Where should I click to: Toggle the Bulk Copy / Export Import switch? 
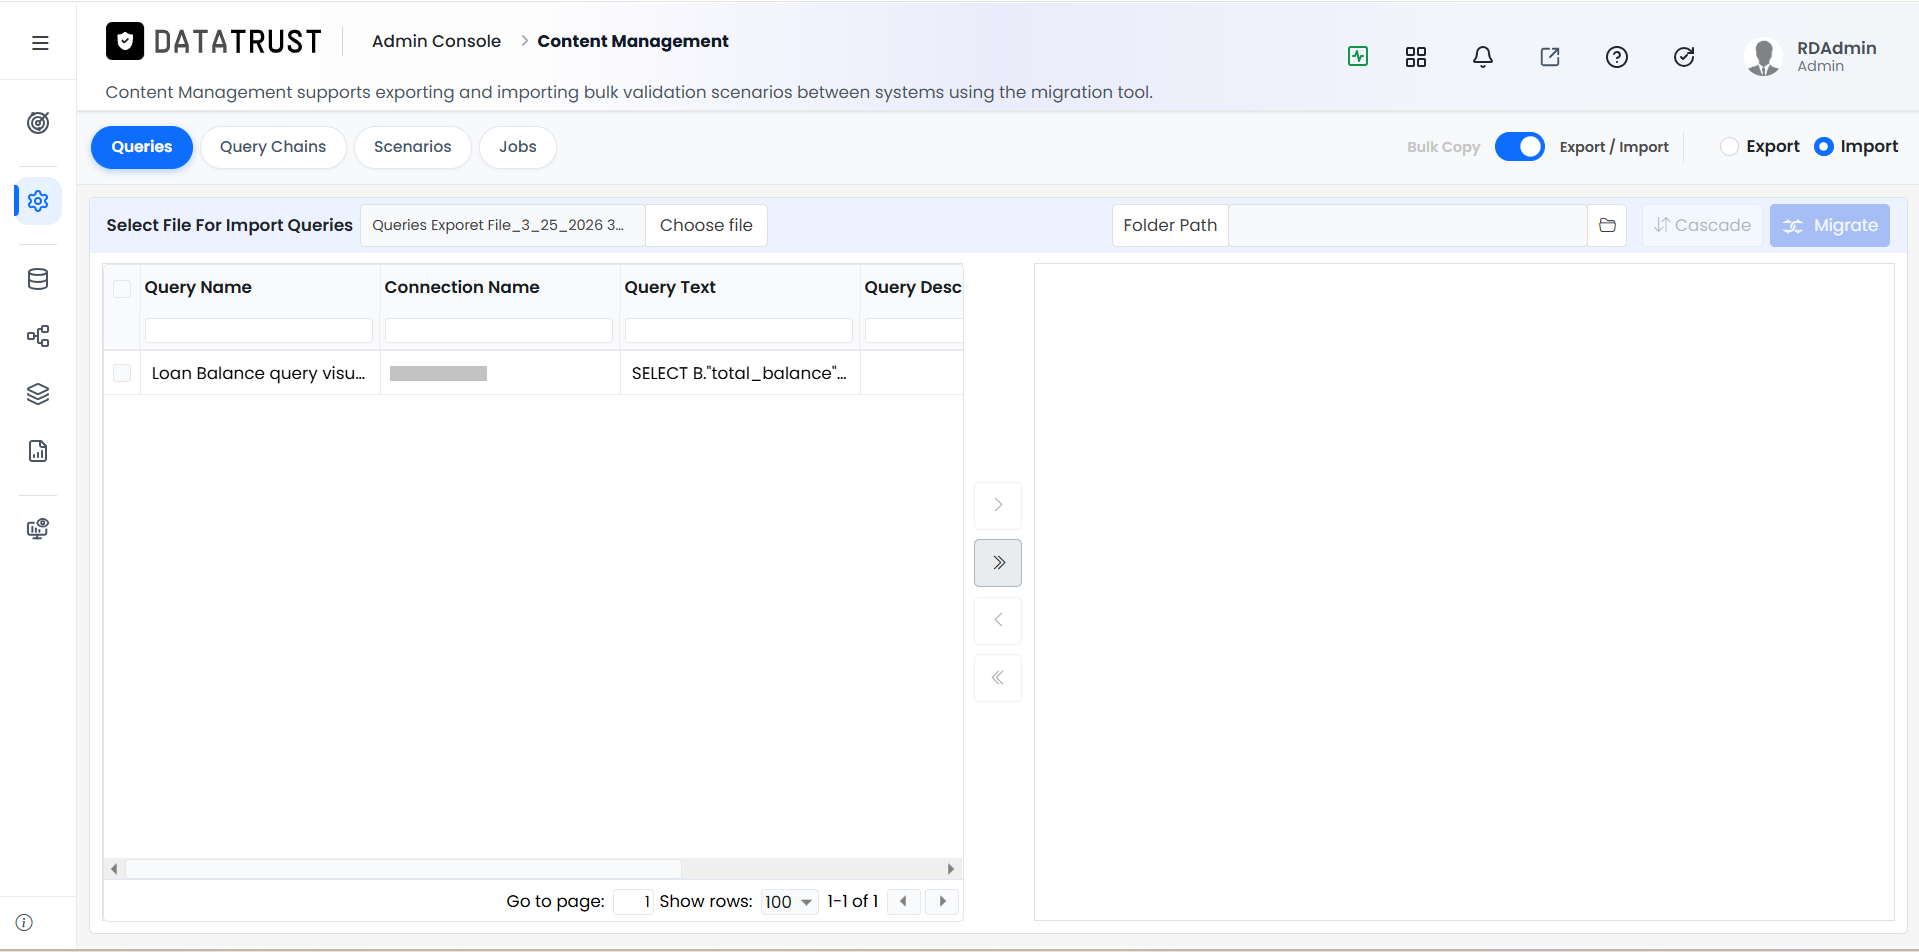click(1520, 146)
